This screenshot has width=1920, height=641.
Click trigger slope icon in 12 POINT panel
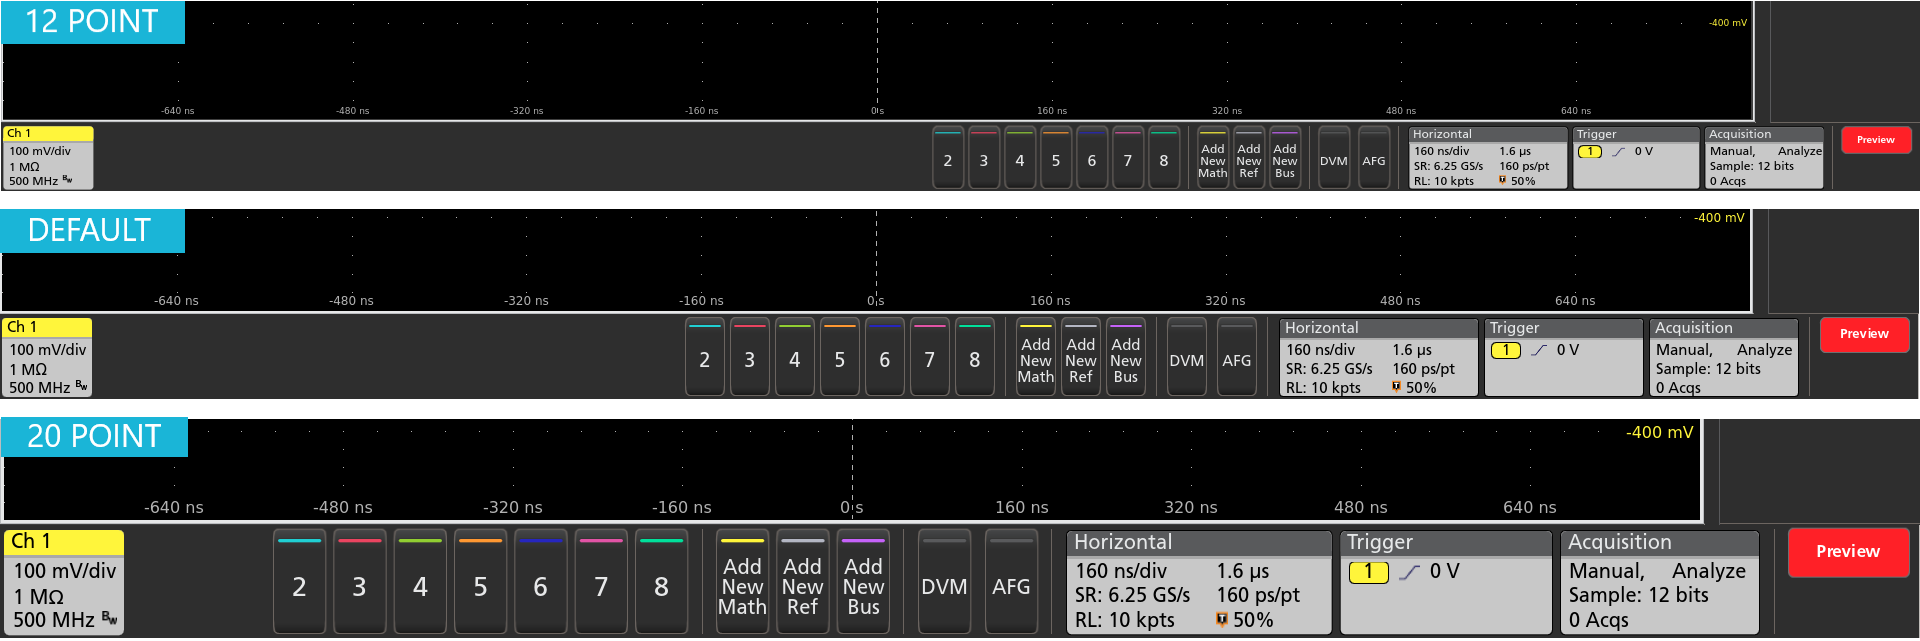(x=1619, y=152)
